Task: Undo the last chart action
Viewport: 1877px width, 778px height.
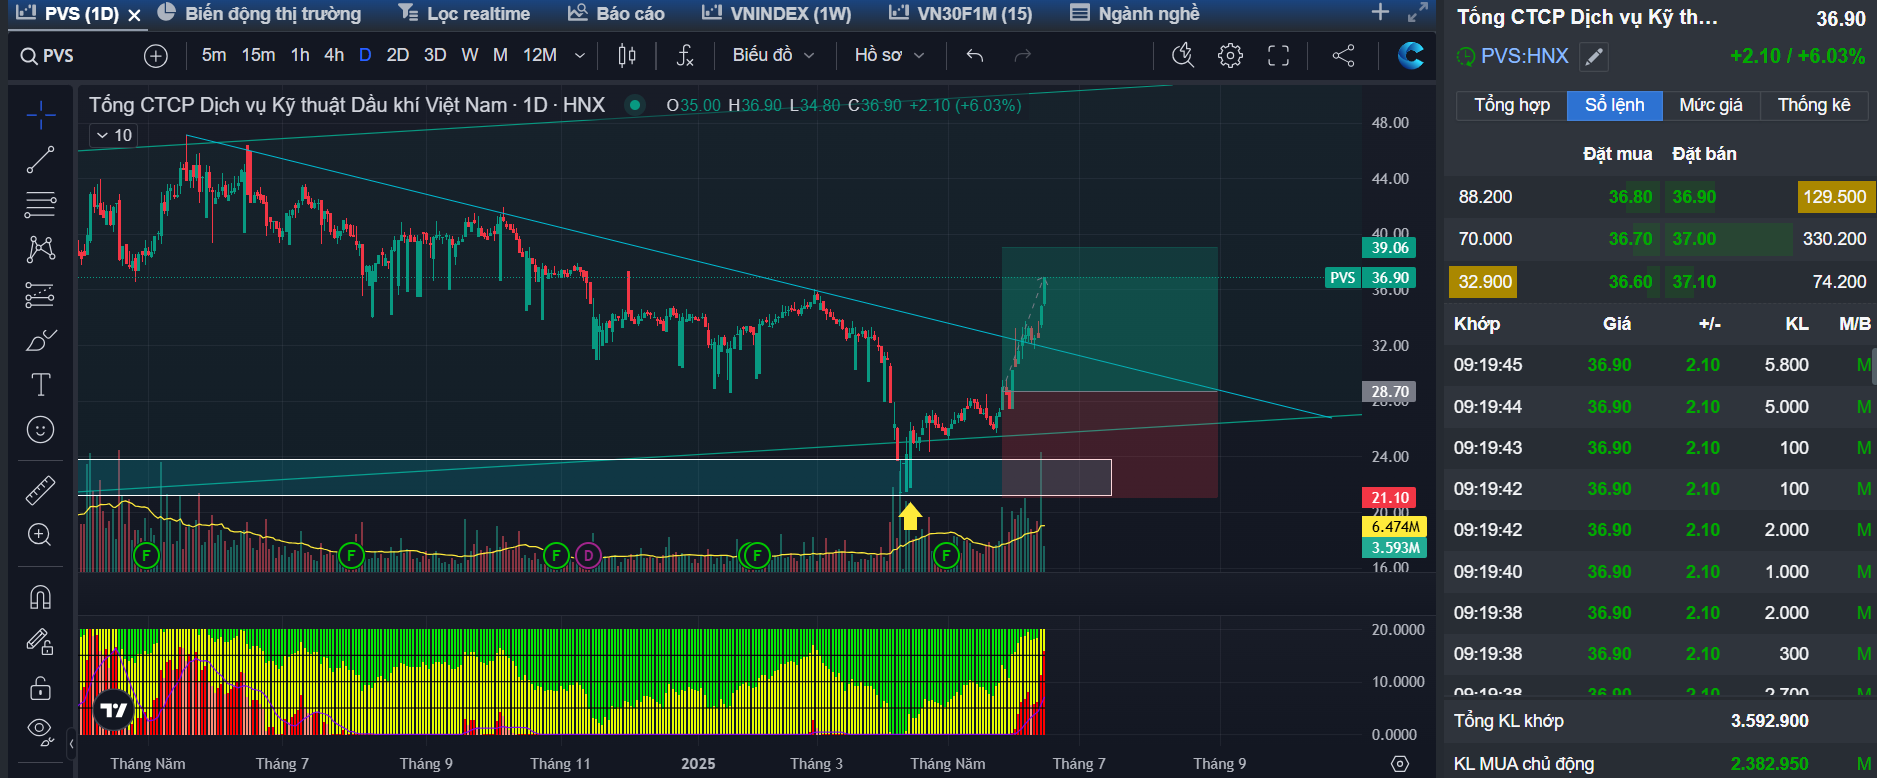Action: point(975,56)
